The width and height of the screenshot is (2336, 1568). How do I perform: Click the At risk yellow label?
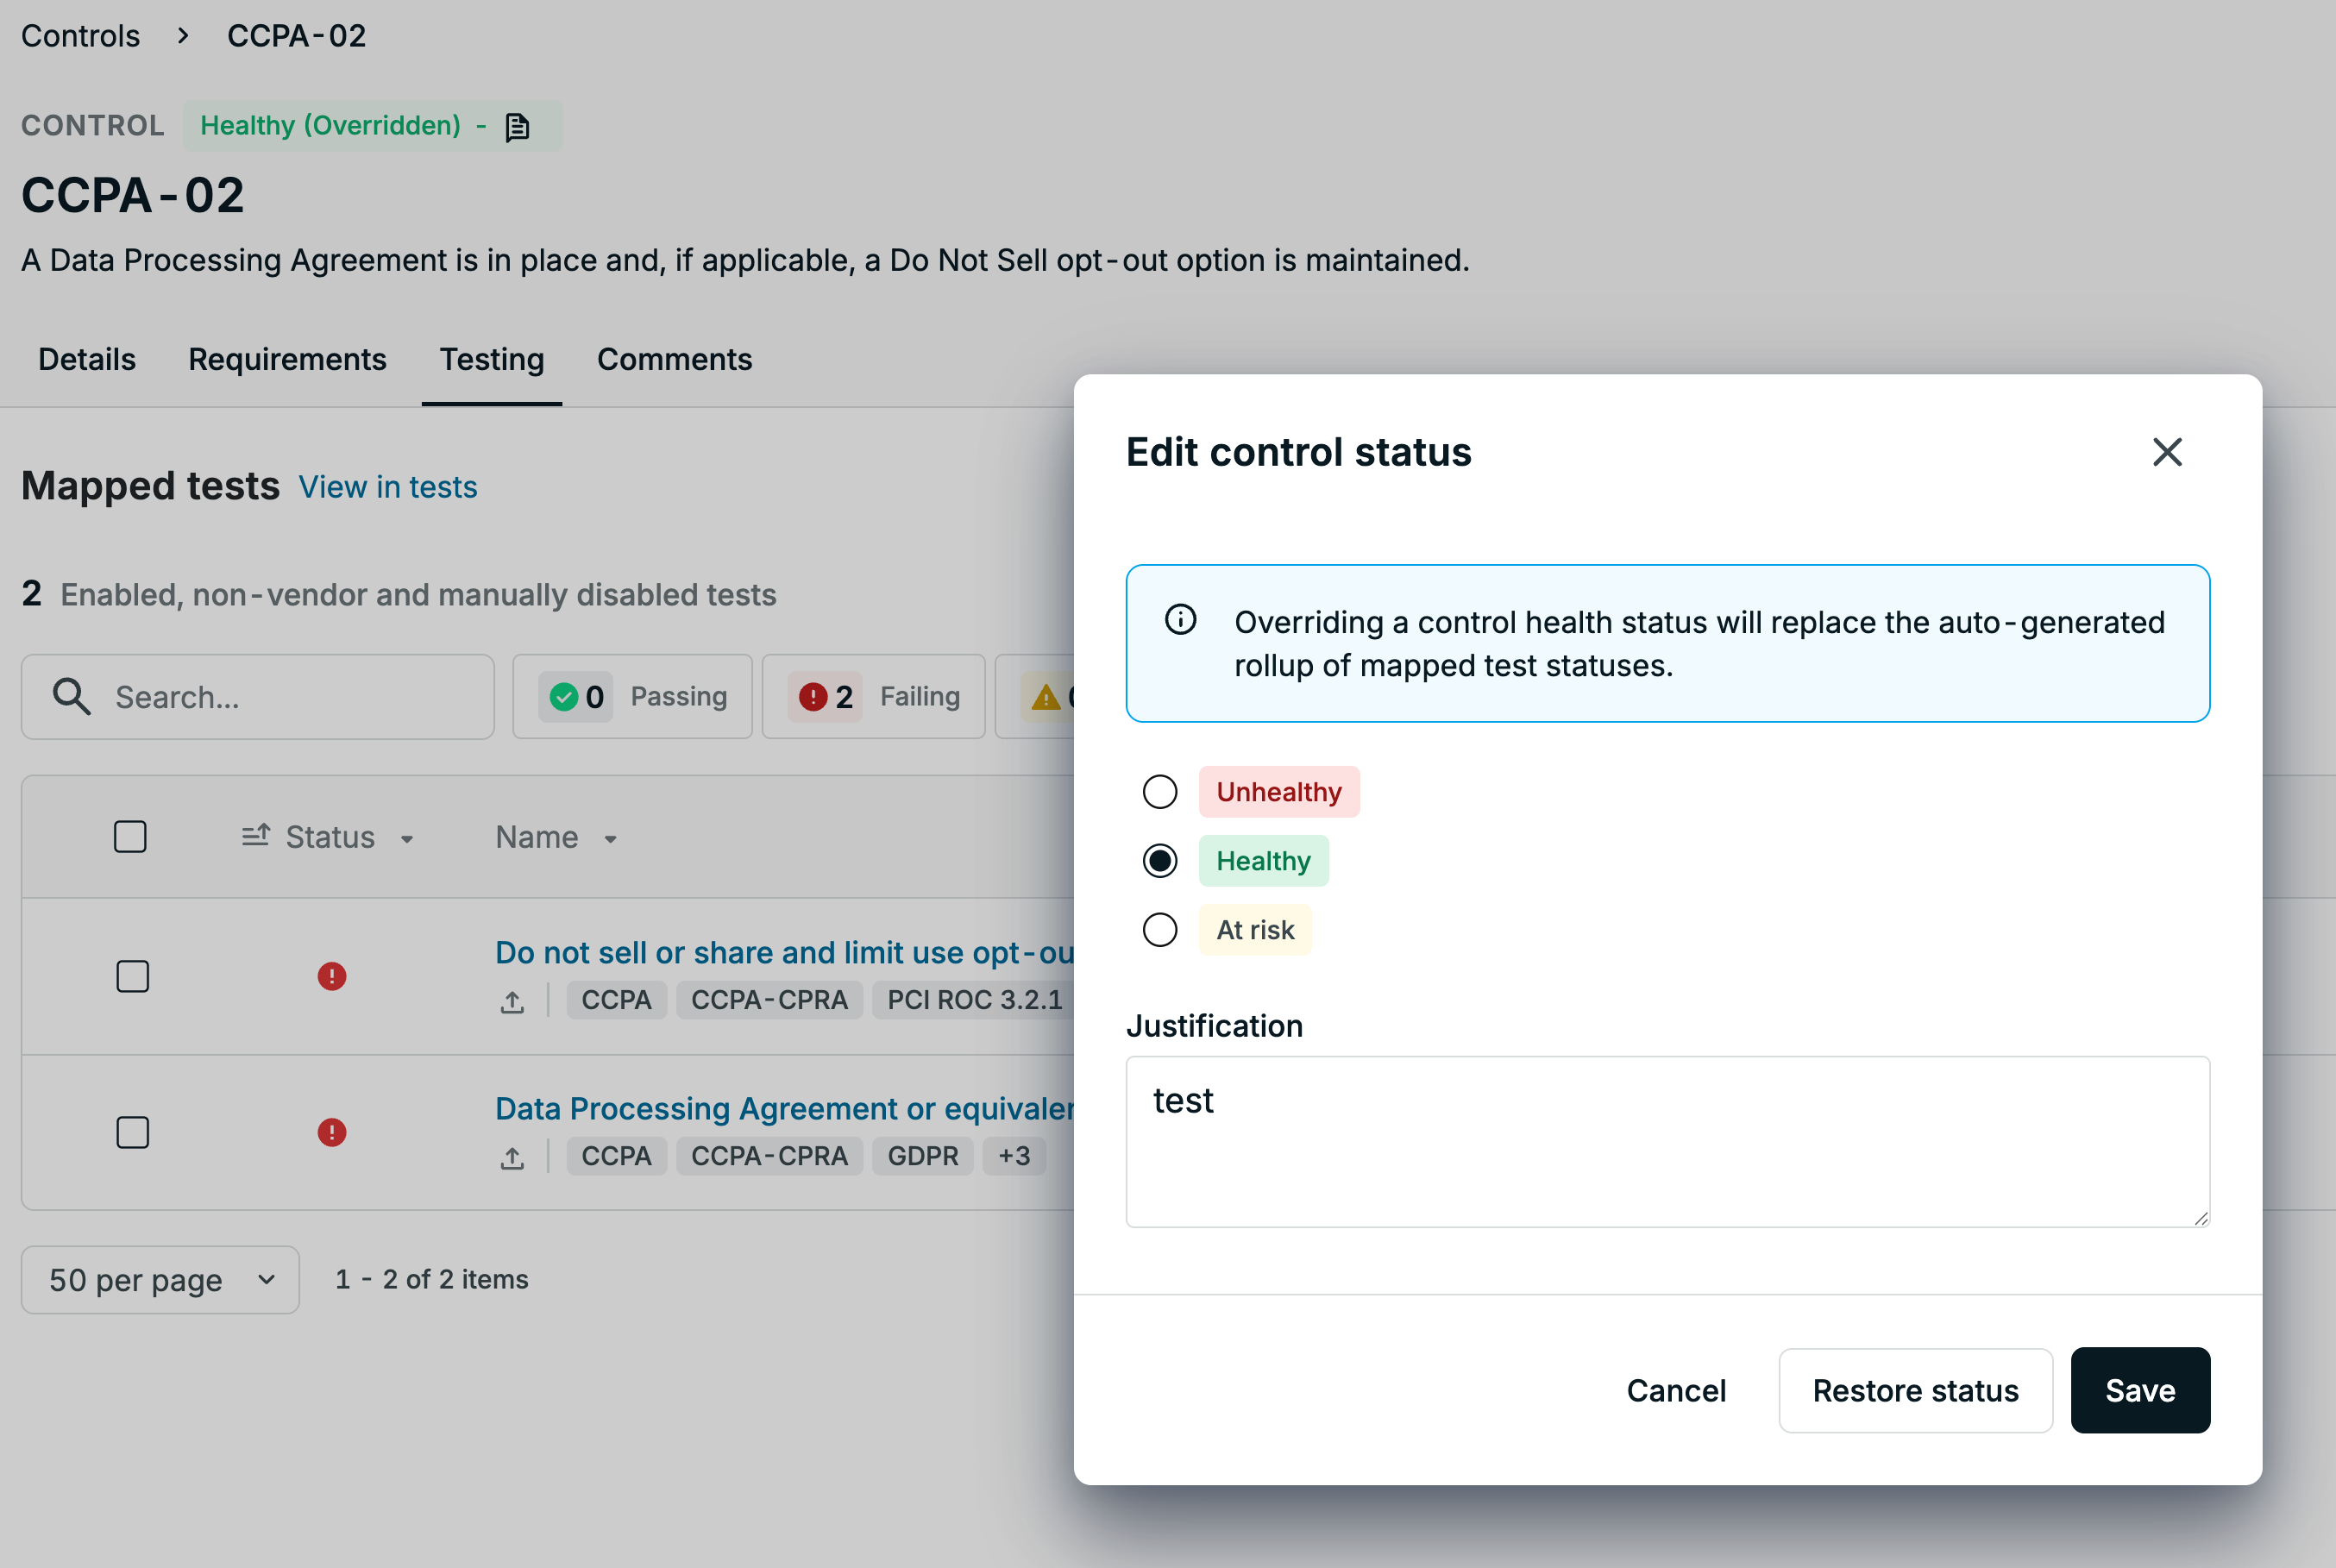1255,930
